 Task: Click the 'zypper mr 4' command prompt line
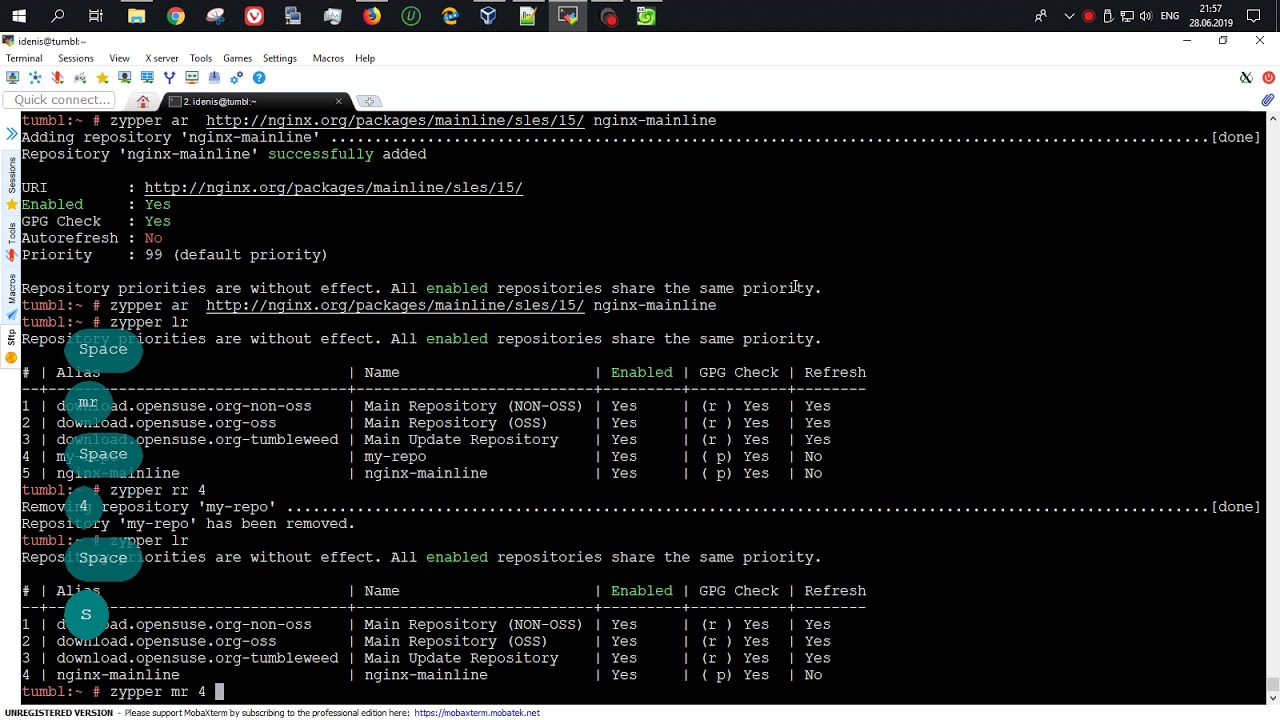[x=122, y=692]
